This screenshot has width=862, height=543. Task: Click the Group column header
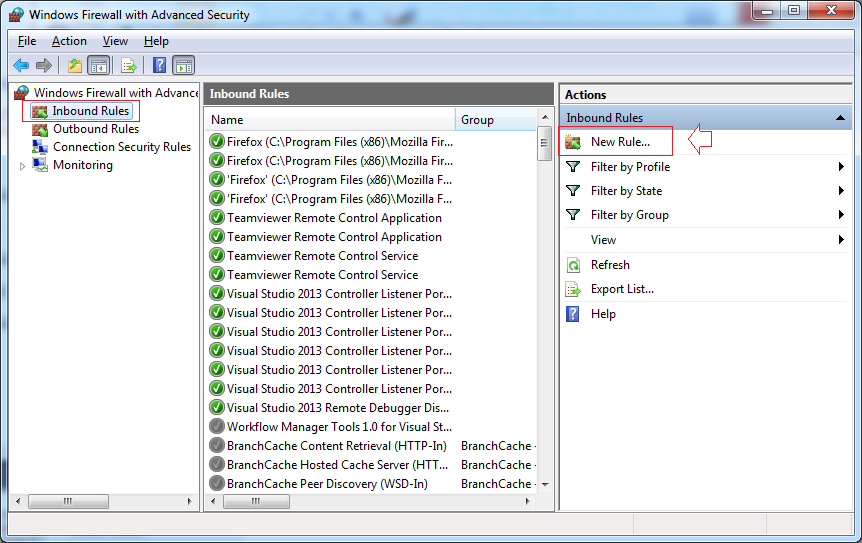pyautogui.click(x=496, y=119)
